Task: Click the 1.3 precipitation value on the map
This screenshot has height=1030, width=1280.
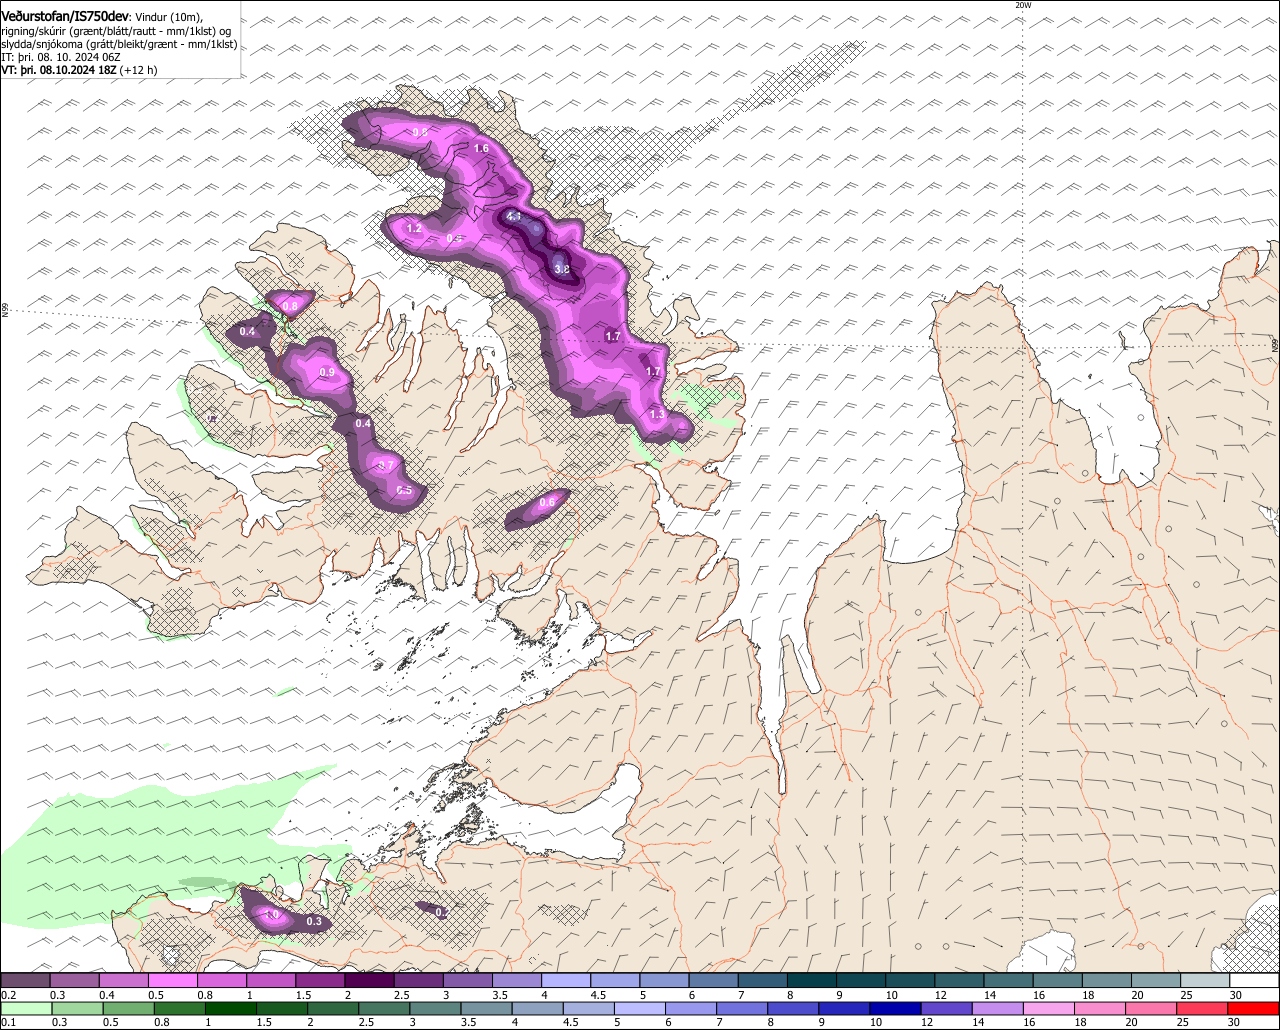Action: point(657,414)
